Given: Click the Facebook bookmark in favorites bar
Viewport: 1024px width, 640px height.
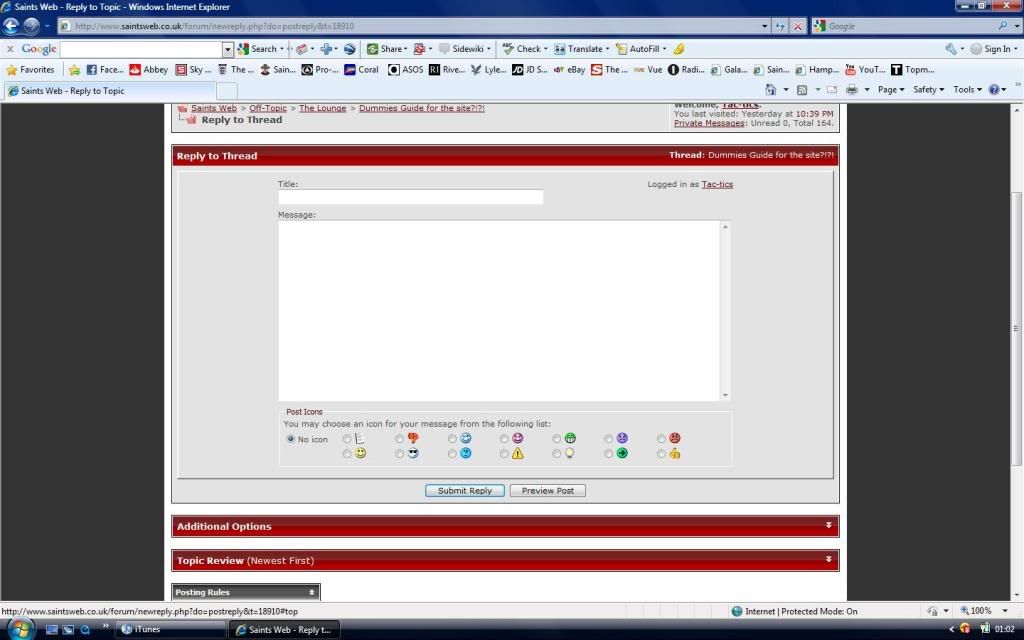Looking at the screenshot, I should coord(105,70).
